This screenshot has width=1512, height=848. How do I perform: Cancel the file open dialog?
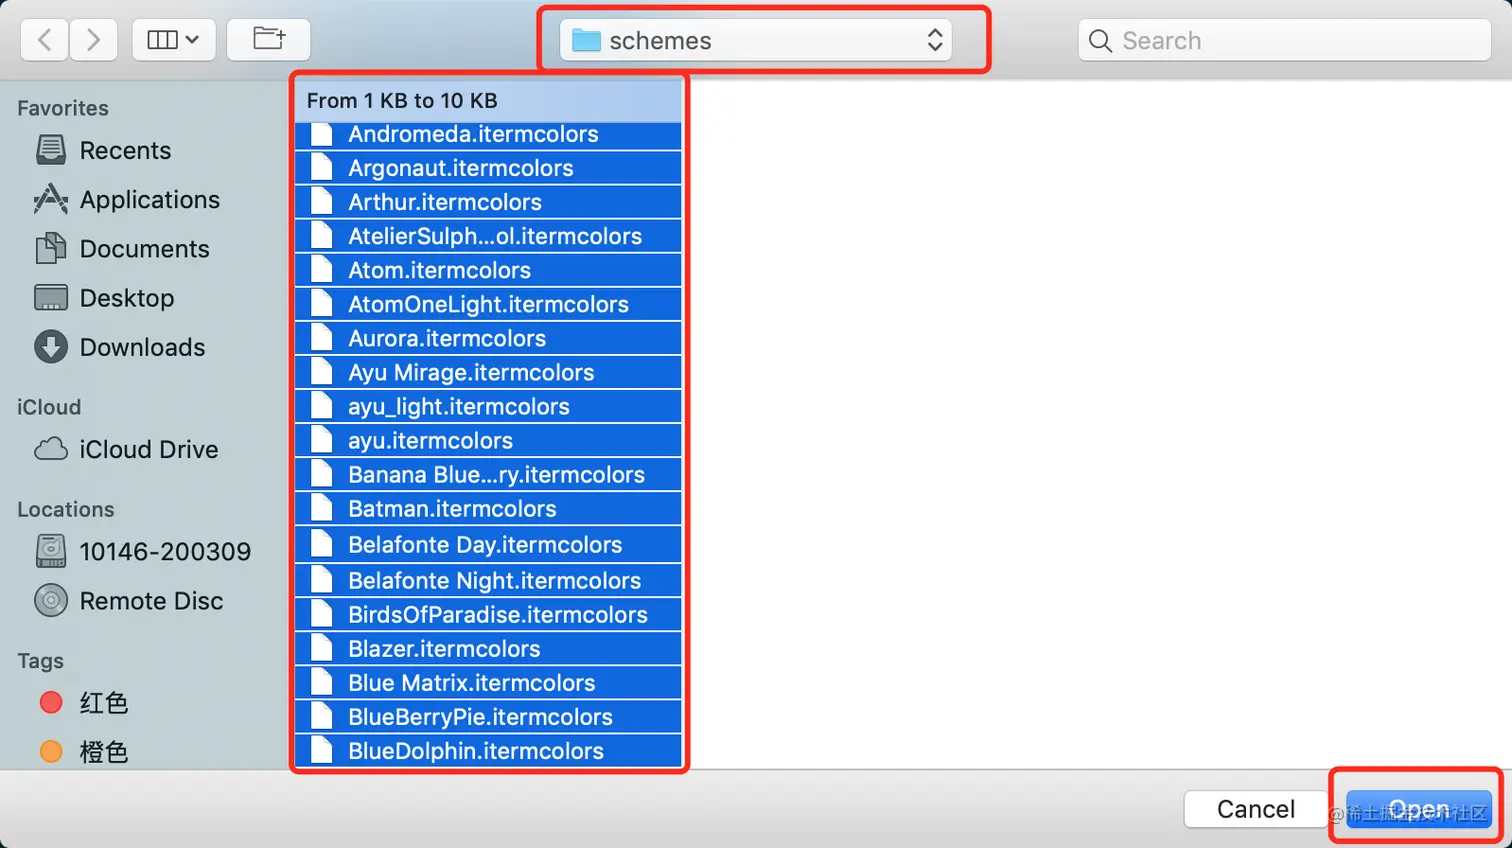(1255, 809)
